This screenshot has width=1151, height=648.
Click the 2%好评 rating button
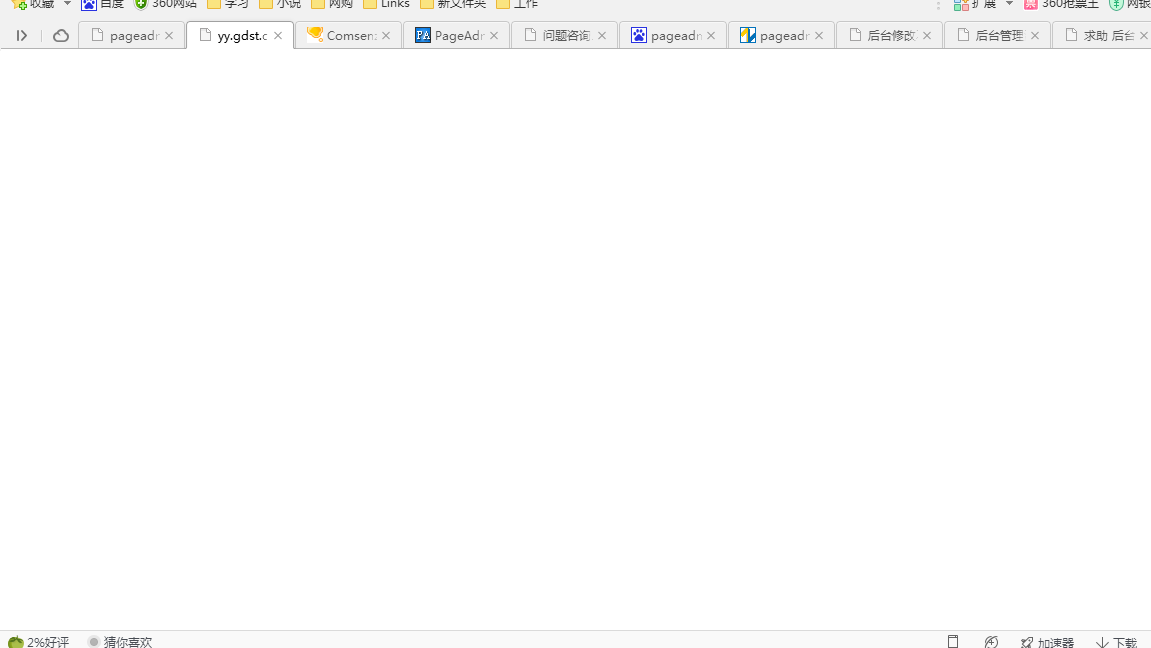(x=38, y=642)
